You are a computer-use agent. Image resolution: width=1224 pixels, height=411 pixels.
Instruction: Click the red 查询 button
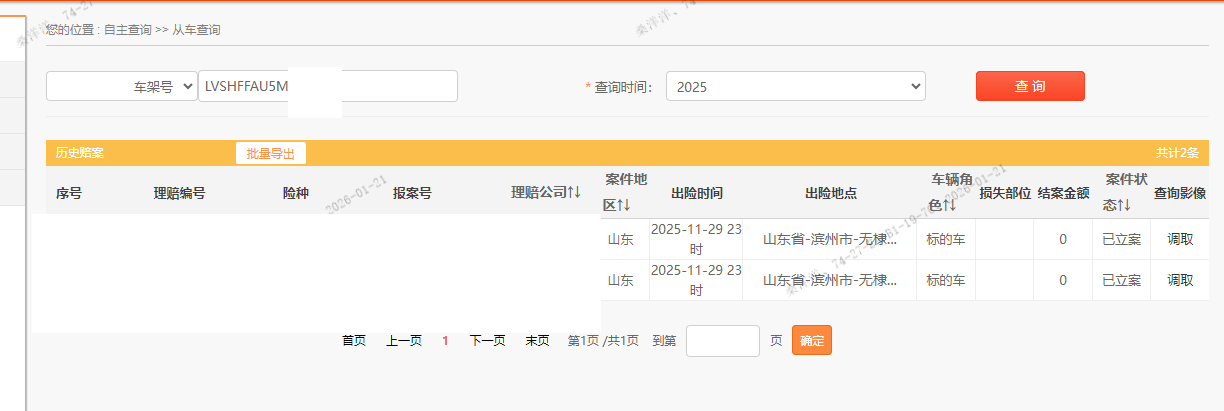click(1030, 86)
